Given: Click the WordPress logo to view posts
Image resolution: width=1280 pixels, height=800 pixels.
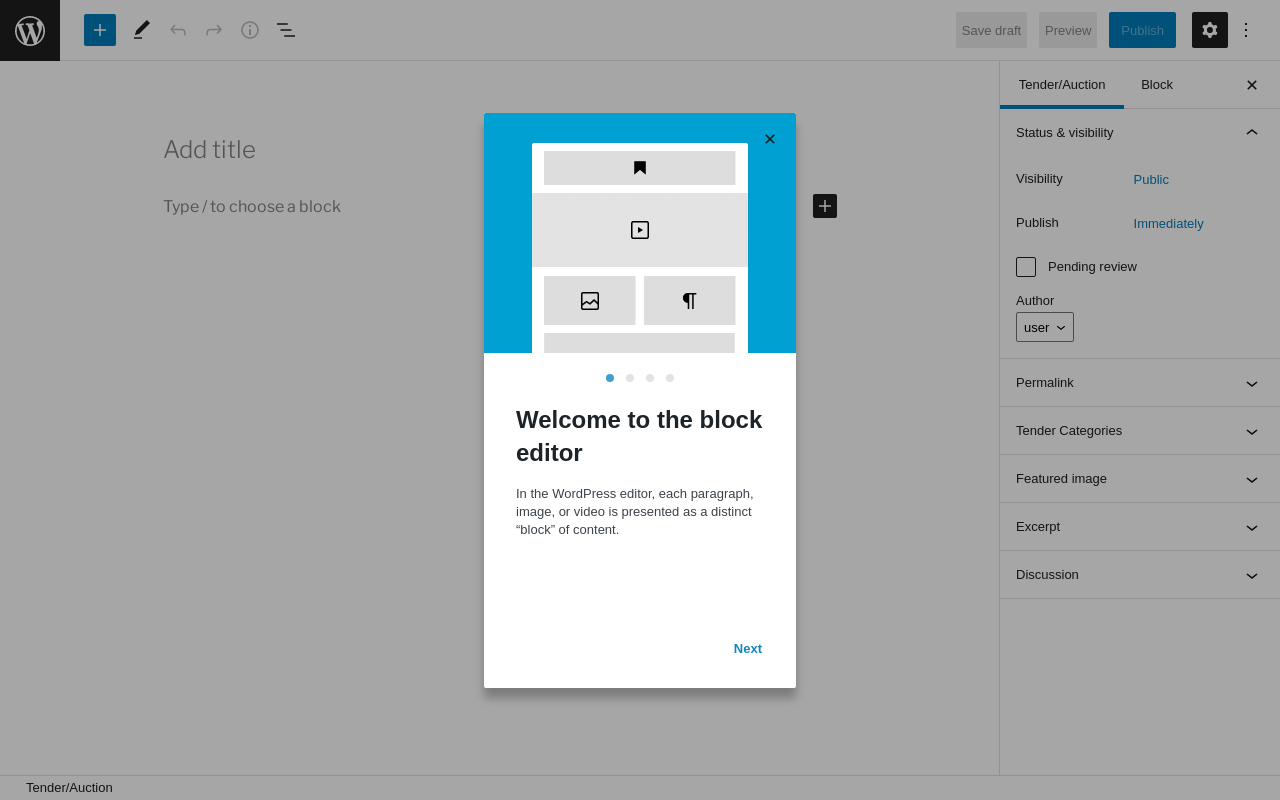Looking at the screenshot, I should 30,30.
